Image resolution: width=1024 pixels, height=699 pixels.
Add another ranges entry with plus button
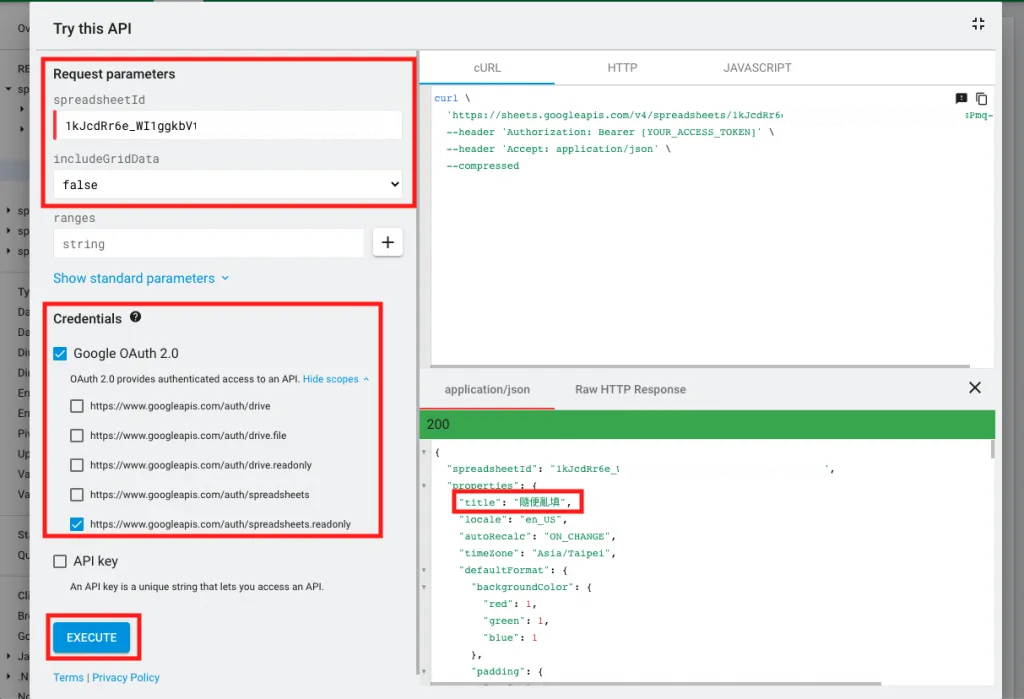387,242
